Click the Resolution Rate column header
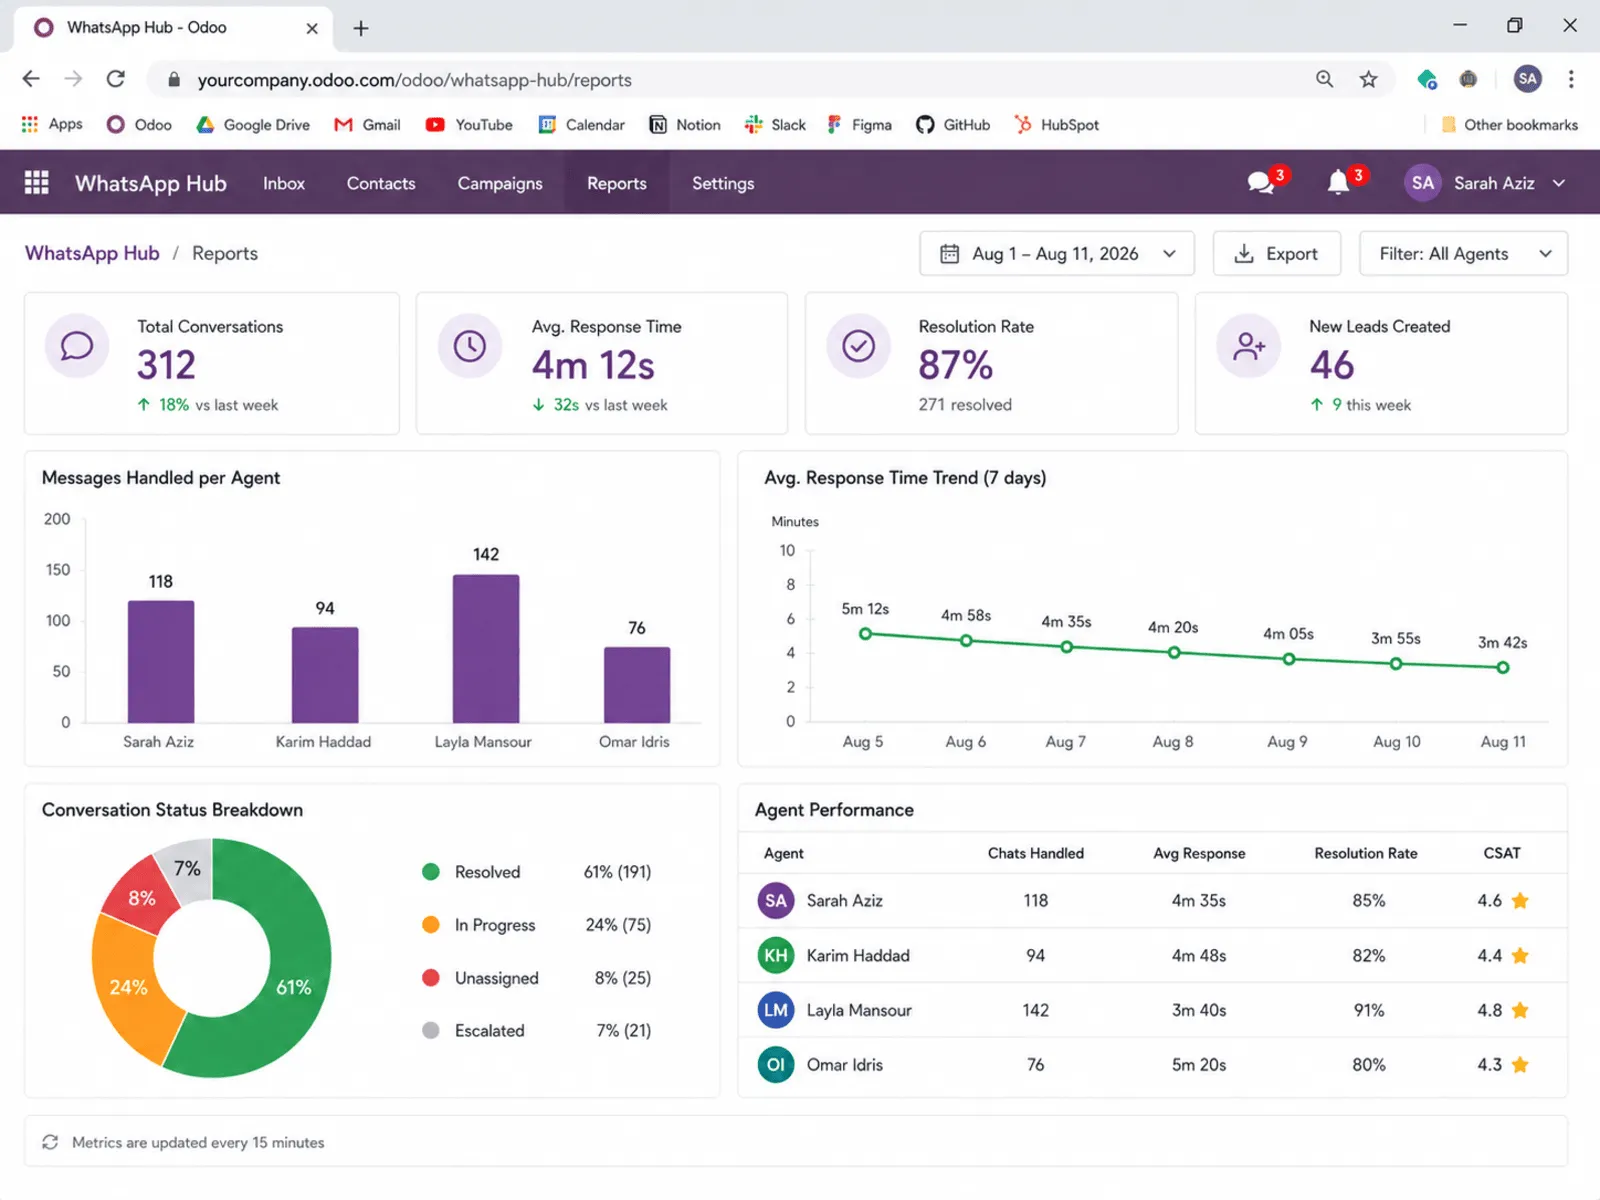 (x=1366, y=853)
